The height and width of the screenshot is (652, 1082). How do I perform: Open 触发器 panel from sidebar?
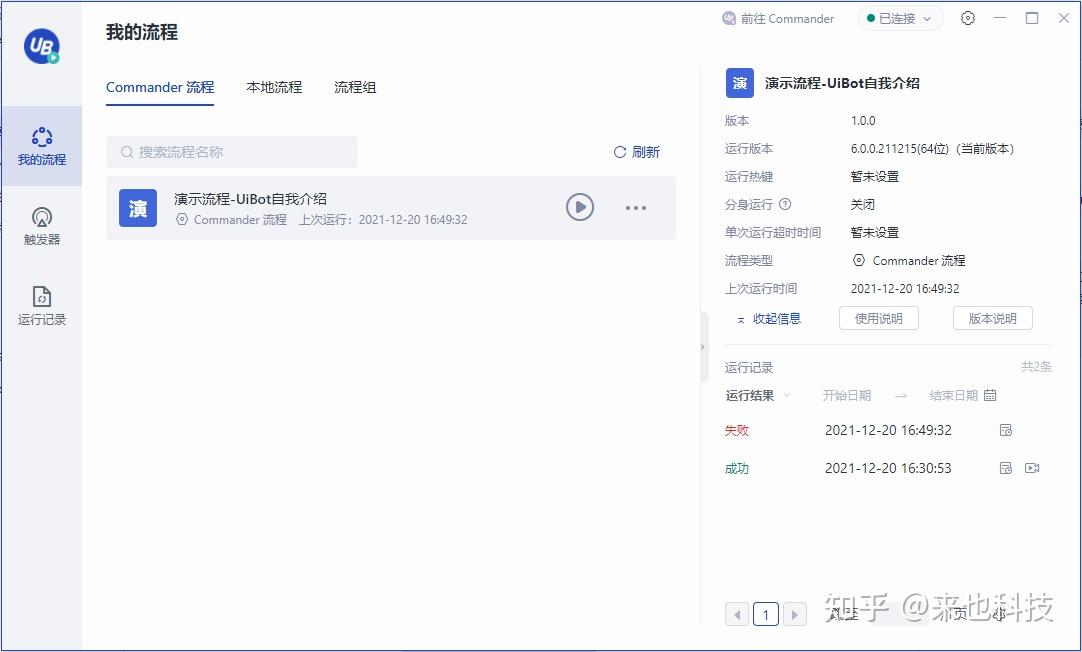point(41,226)
